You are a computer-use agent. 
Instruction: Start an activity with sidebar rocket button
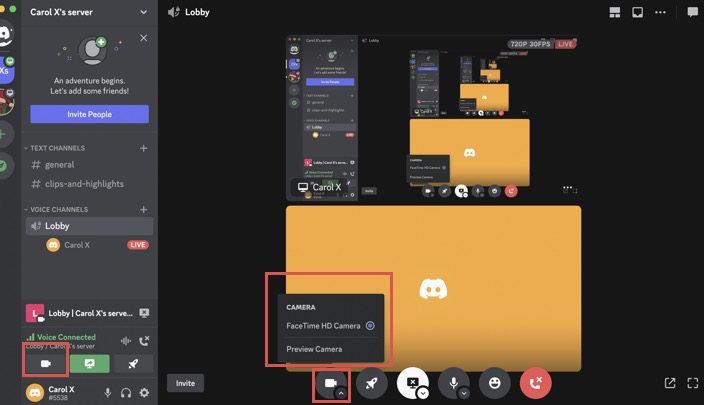tap(133, 364)
